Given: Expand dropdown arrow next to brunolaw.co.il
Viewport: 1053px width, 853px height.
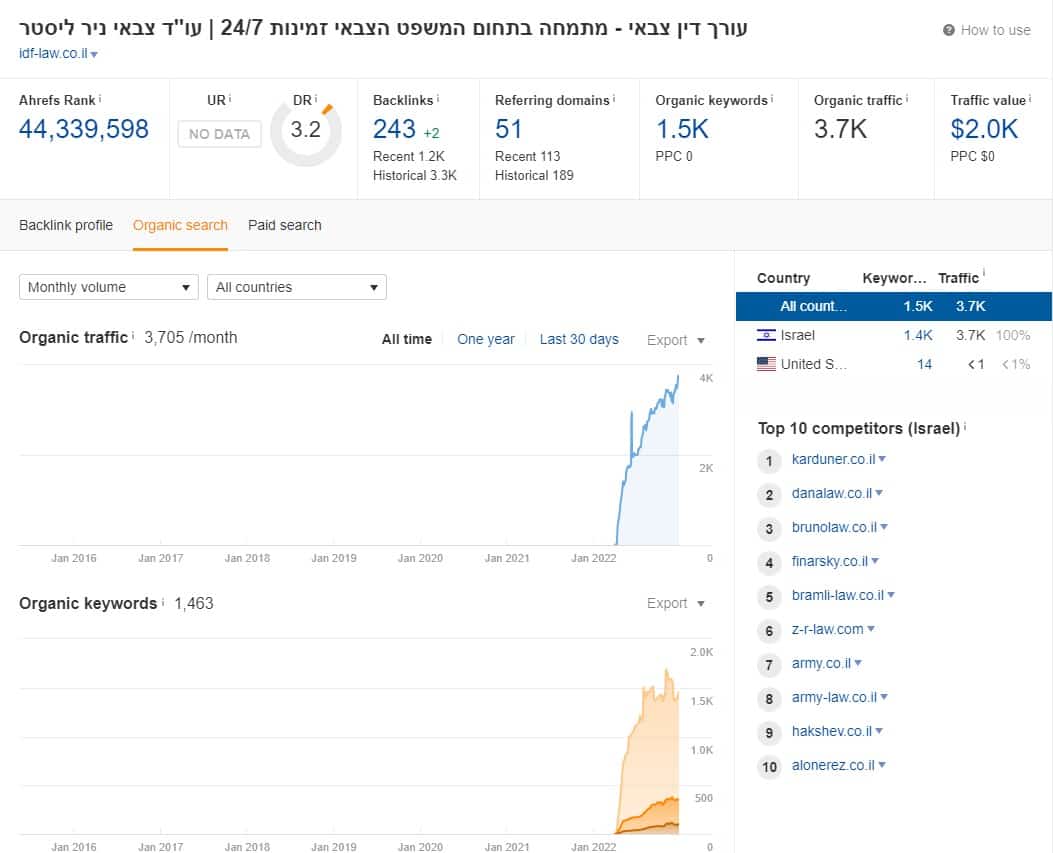Looking at the screenshot, I should click(884, 527).
